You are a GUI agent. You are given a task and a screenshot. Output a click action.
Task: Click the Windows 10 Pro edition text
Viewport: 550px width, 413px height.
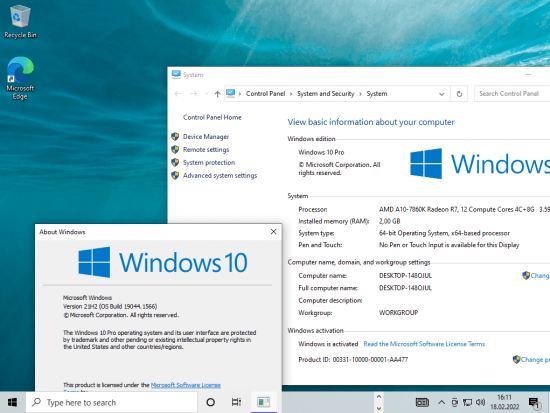click(x=321, y=152)
